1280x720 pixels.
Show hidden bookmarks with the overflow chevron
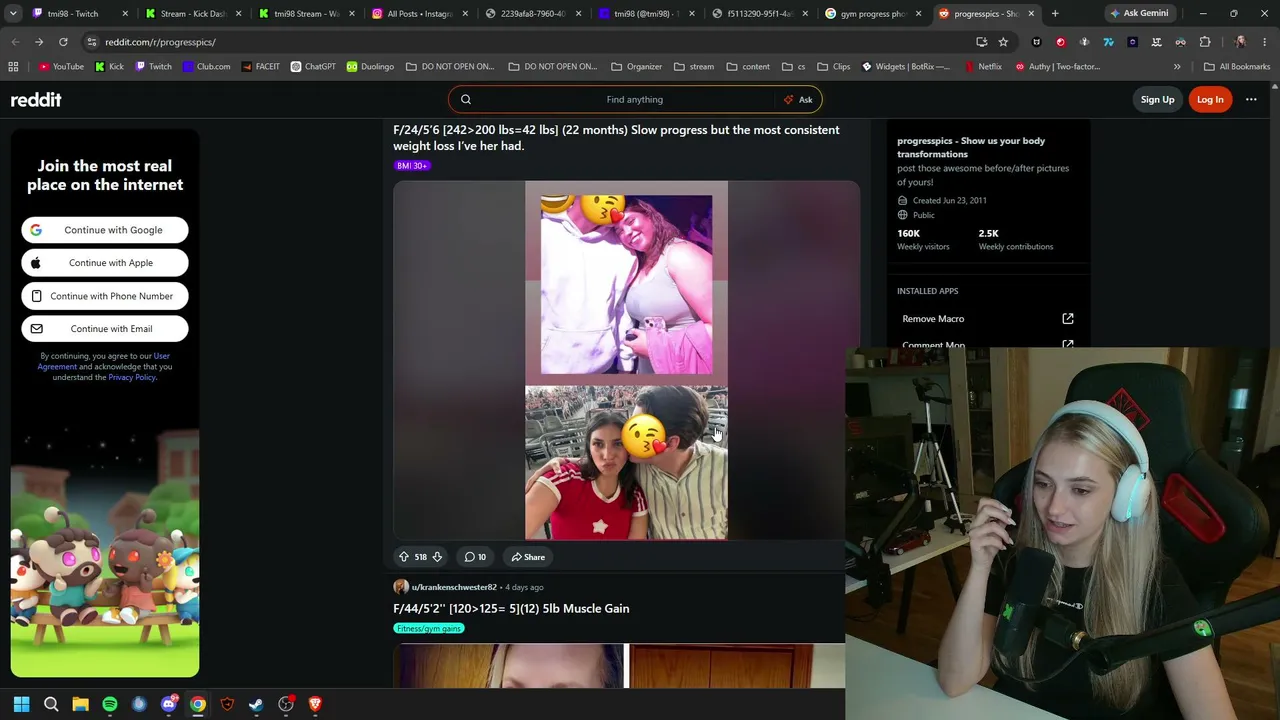tap(1177, 67)
